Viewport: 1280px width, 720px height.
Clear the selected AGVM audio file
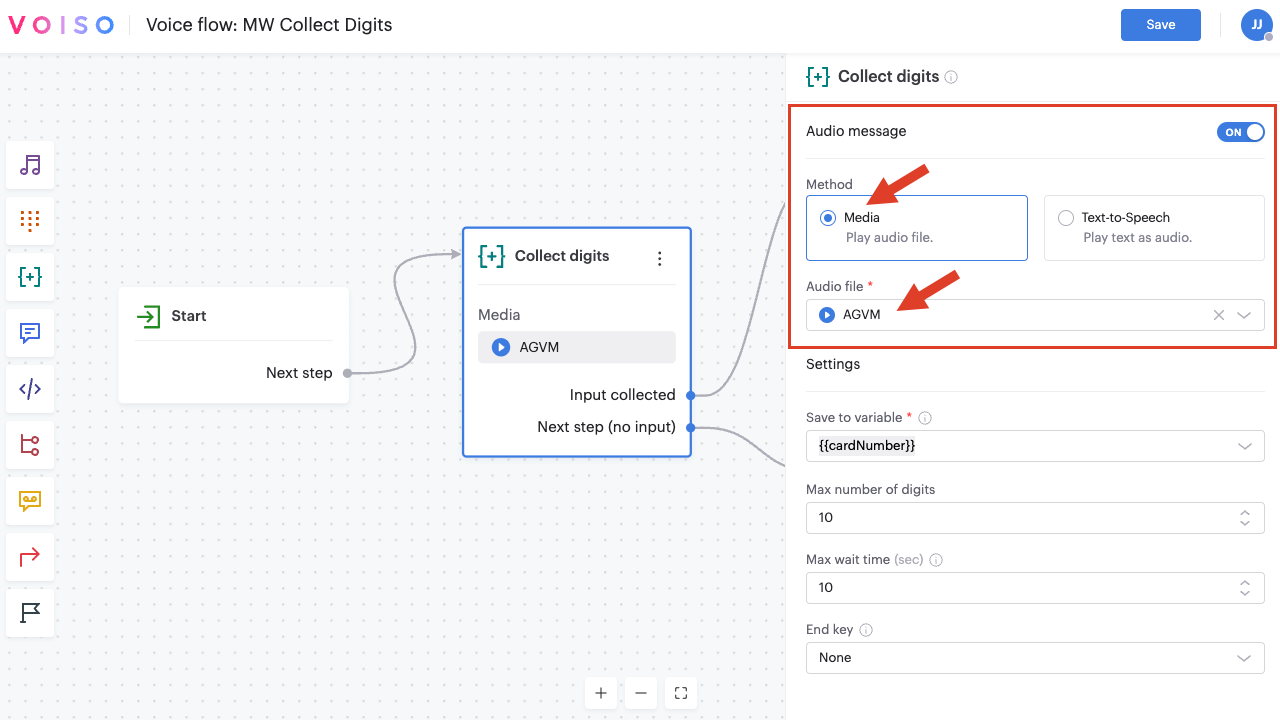click(1218, 315)
